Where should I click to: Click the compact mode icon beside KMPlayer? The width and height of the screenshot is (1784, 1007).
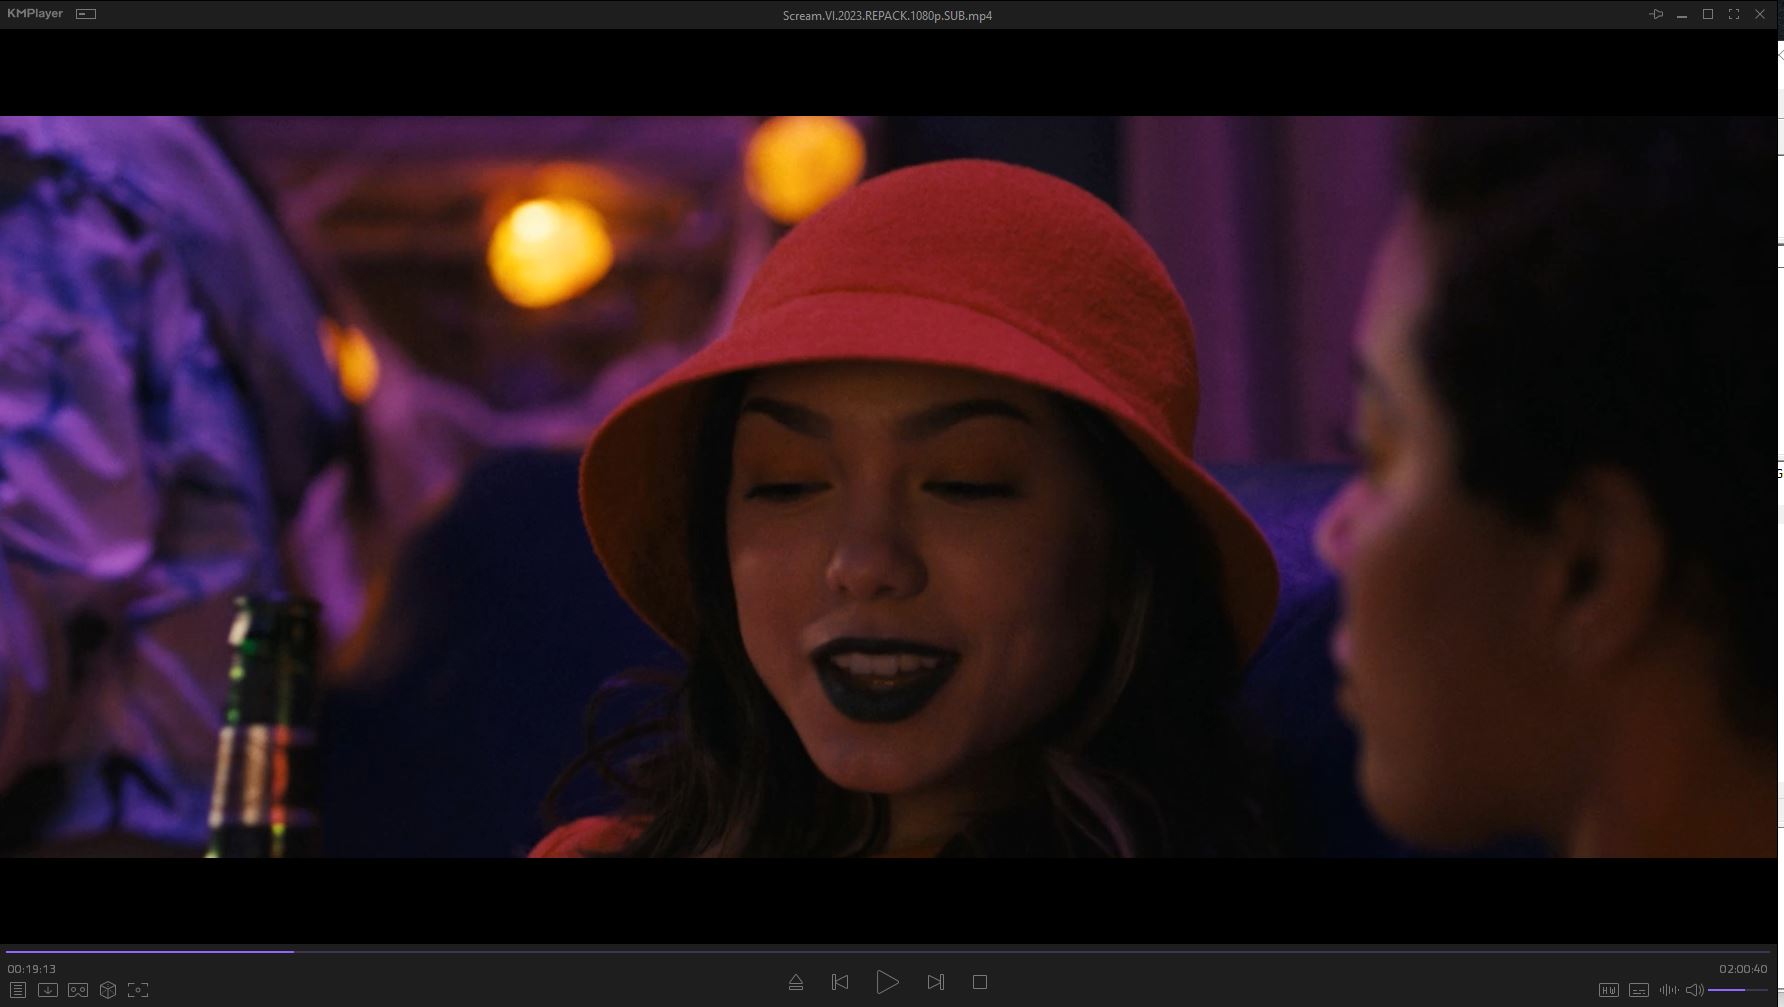click(86, 14)
